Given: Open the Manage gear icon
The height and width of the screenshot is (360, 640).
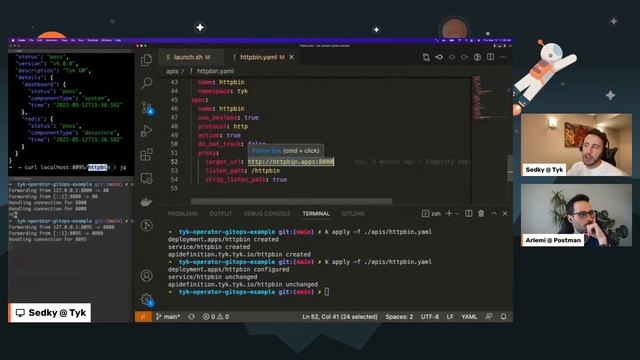Looking at the screenshot, I should pyautogui.click(x=147, y=300).
